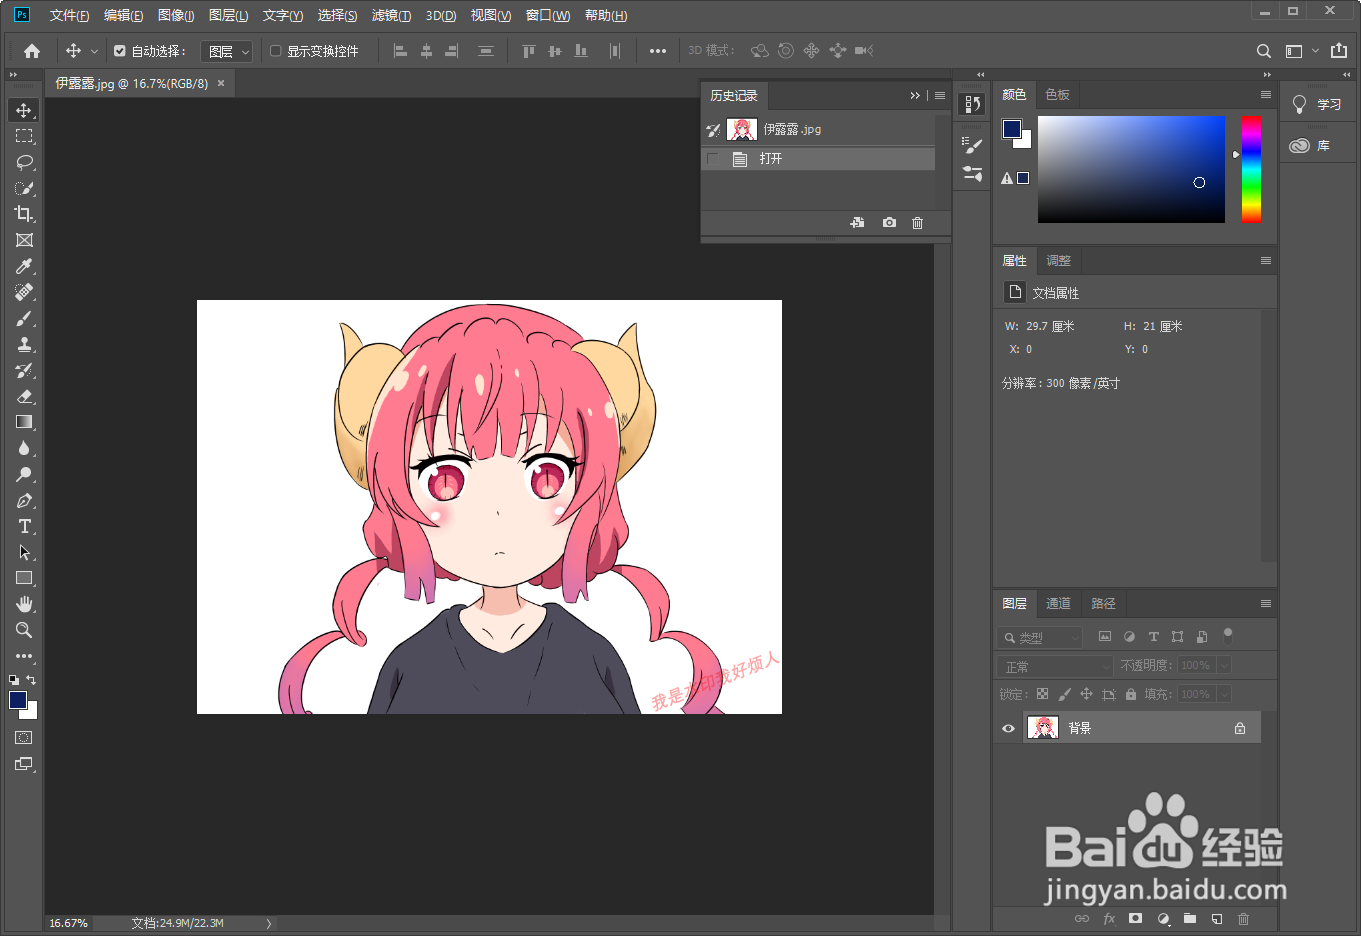The width and height of the screenshot is (1361, 936).
Task: Toggle the Auto-Select checkbox
Action: (120, 51)
